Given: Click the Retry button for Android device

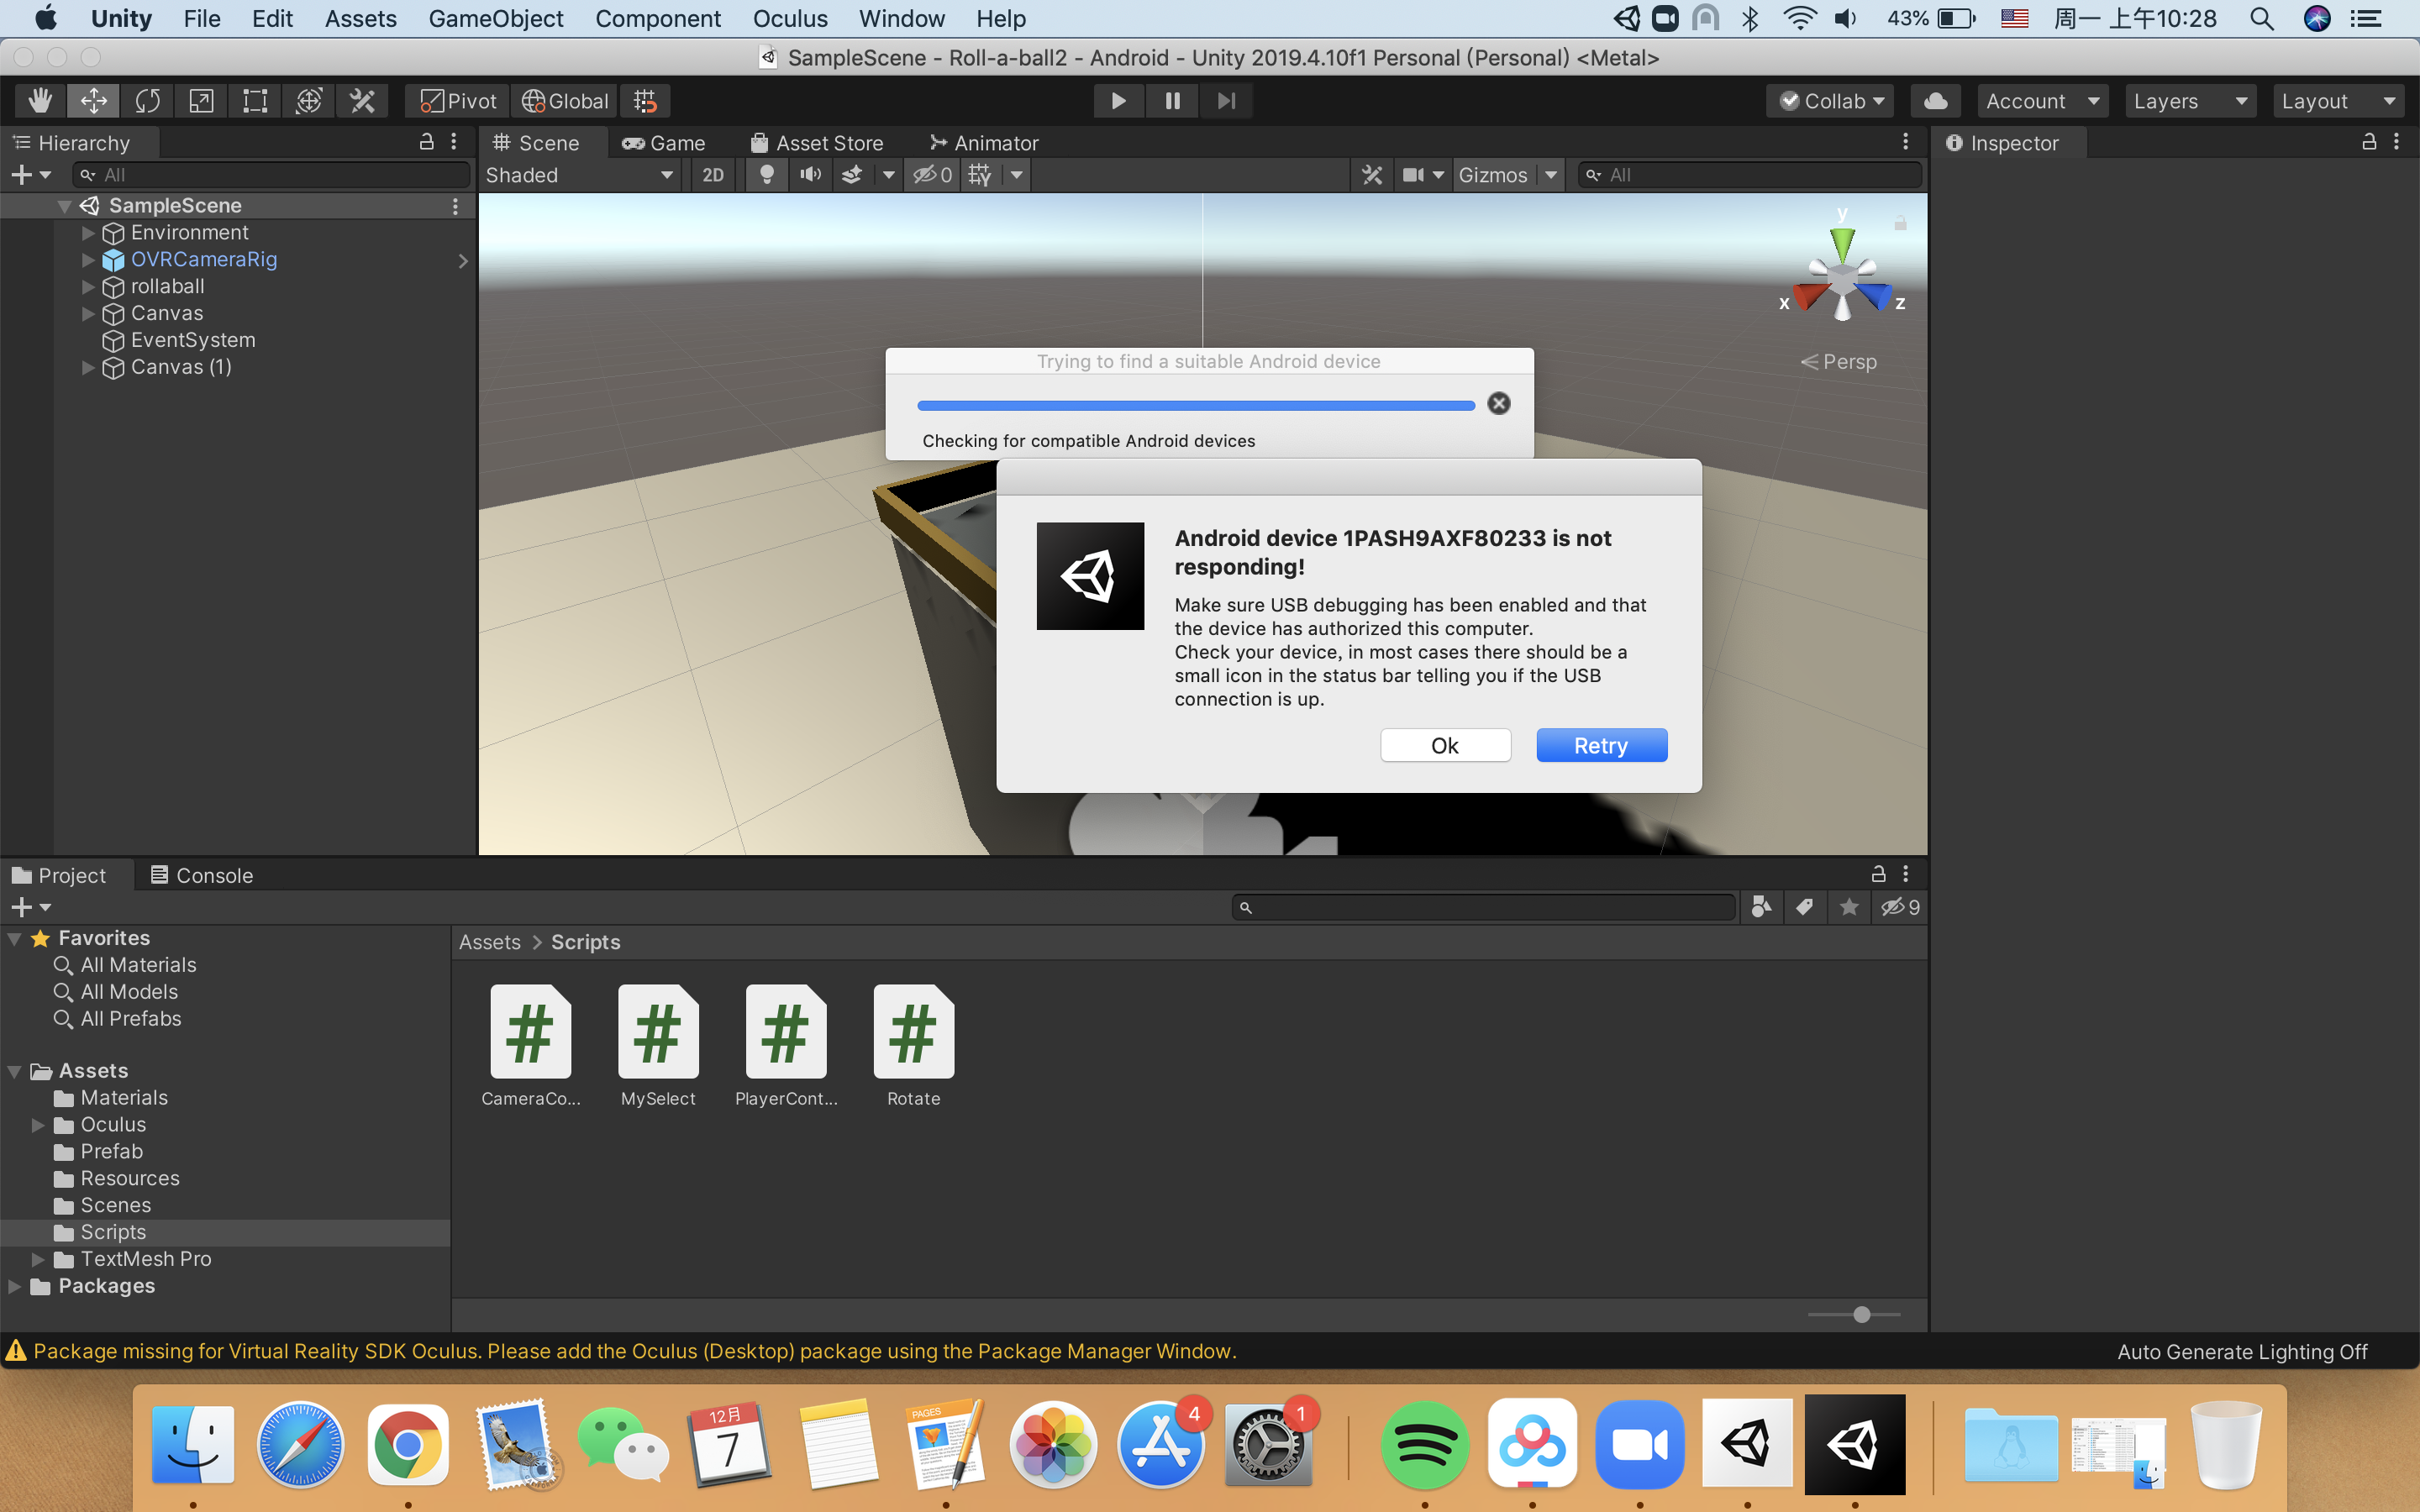Looking at the screenshot, I should click(x=1599, y=746).
